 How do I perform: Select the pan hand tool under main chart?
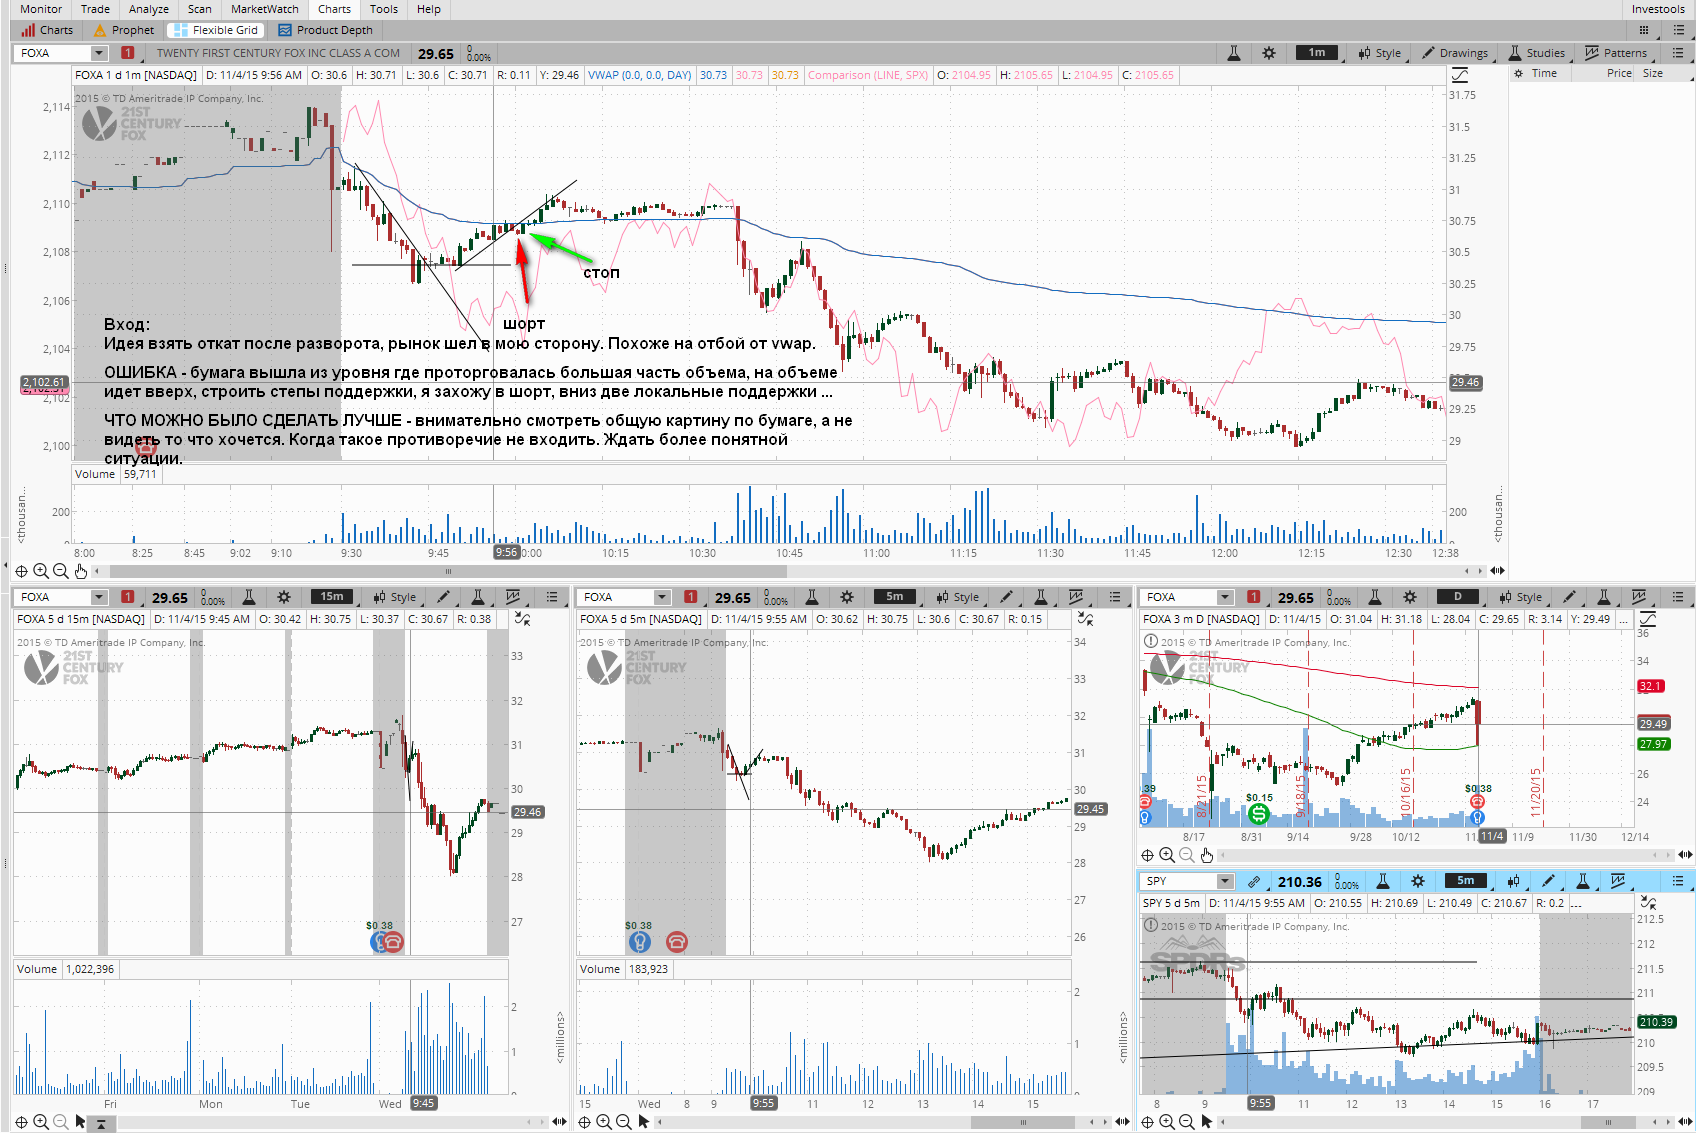coord(81,571)
